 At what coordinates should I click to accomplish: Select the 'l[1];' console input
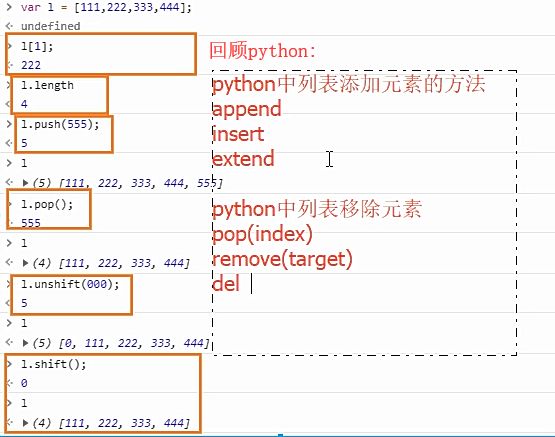[37, 46]
